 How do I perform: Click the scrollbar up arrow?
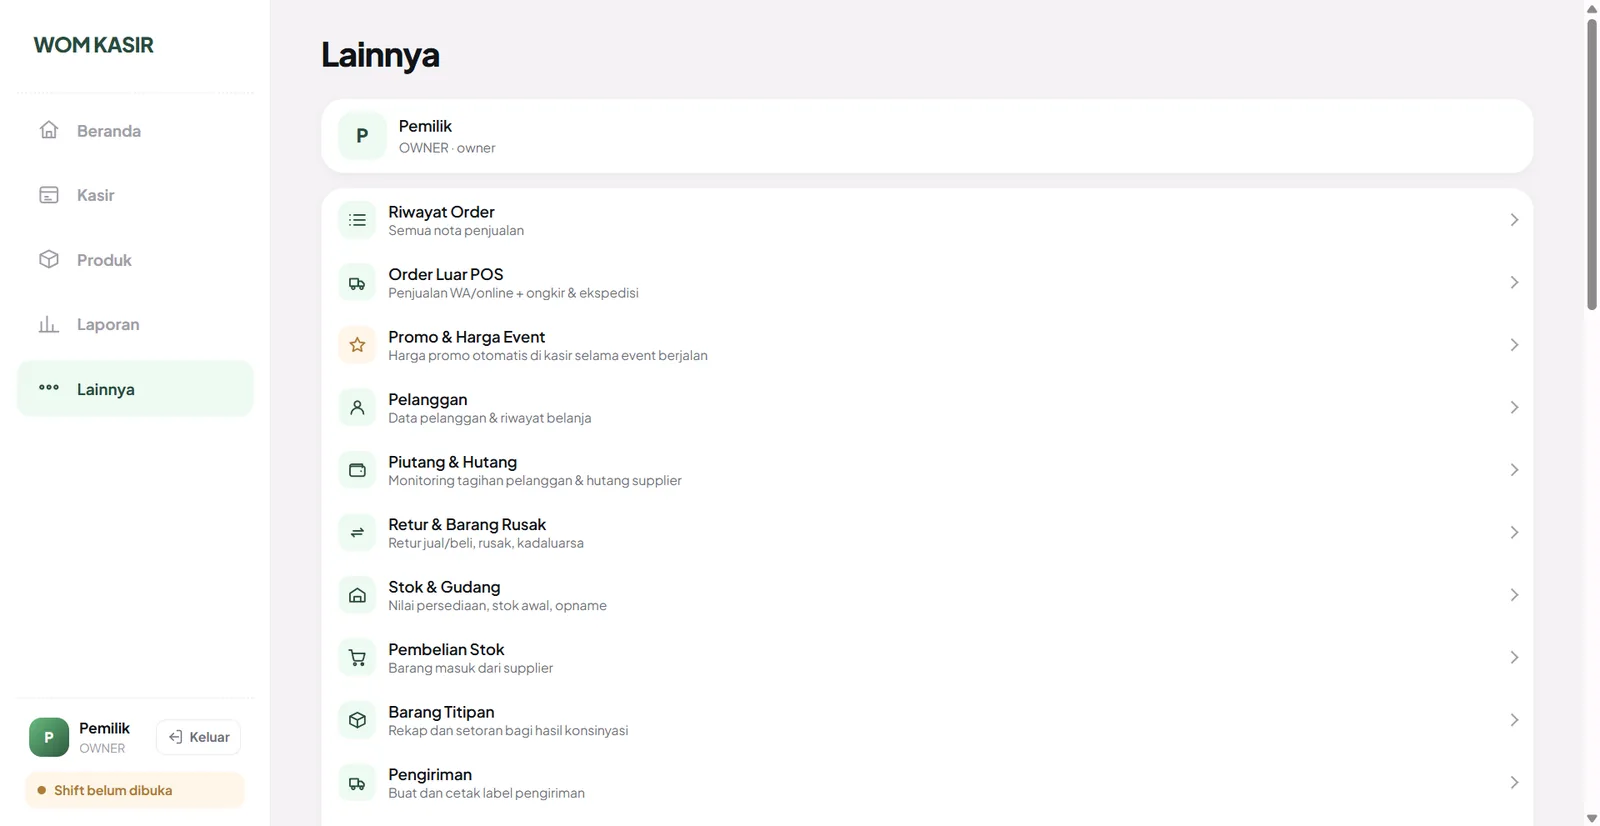(x=1592, y=8)
